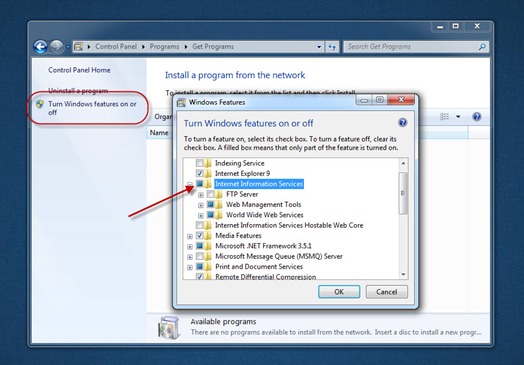Click Control Panel breadcrumb in address bar
The image size is (524, 365).
point(116,47)
